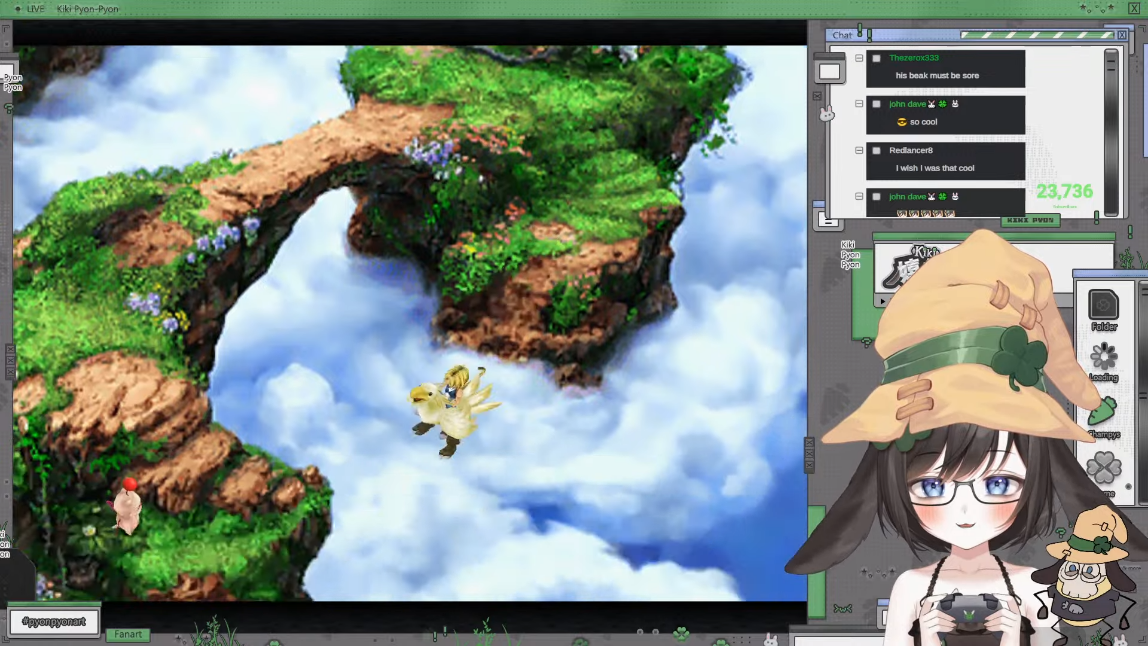Click username Redlancer8
This screenshot has height=646, width=1148.
911,150
